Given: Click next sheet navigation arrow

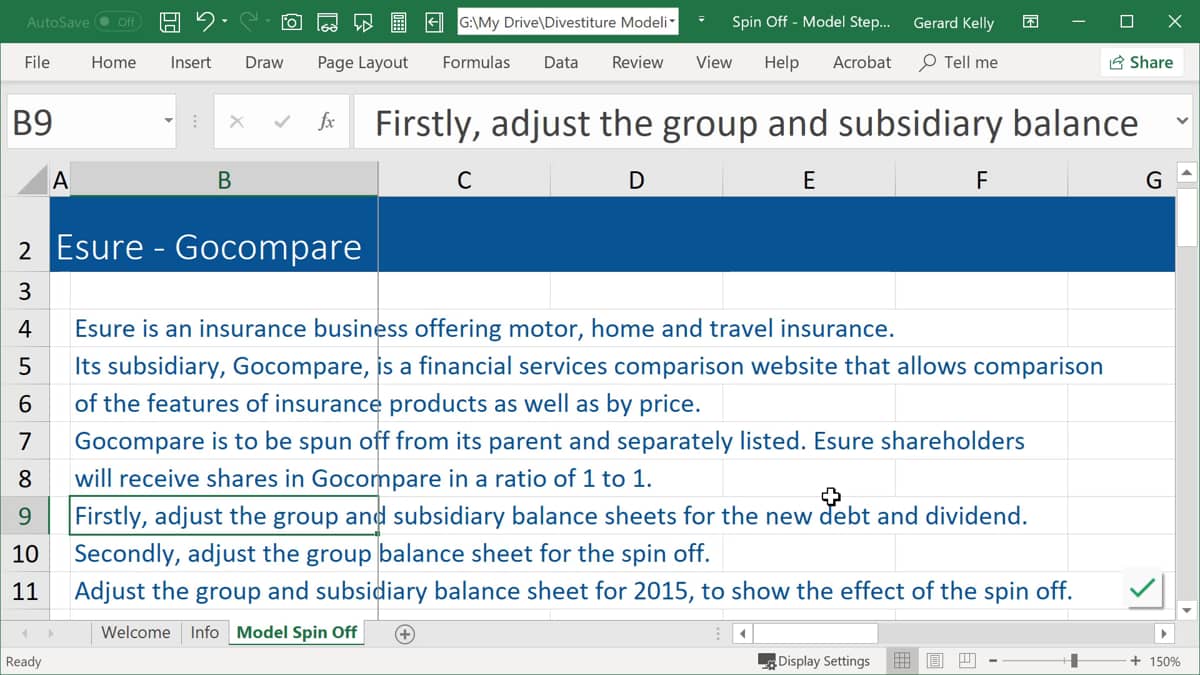Looking at the screenshot, I should pos(49,633).
